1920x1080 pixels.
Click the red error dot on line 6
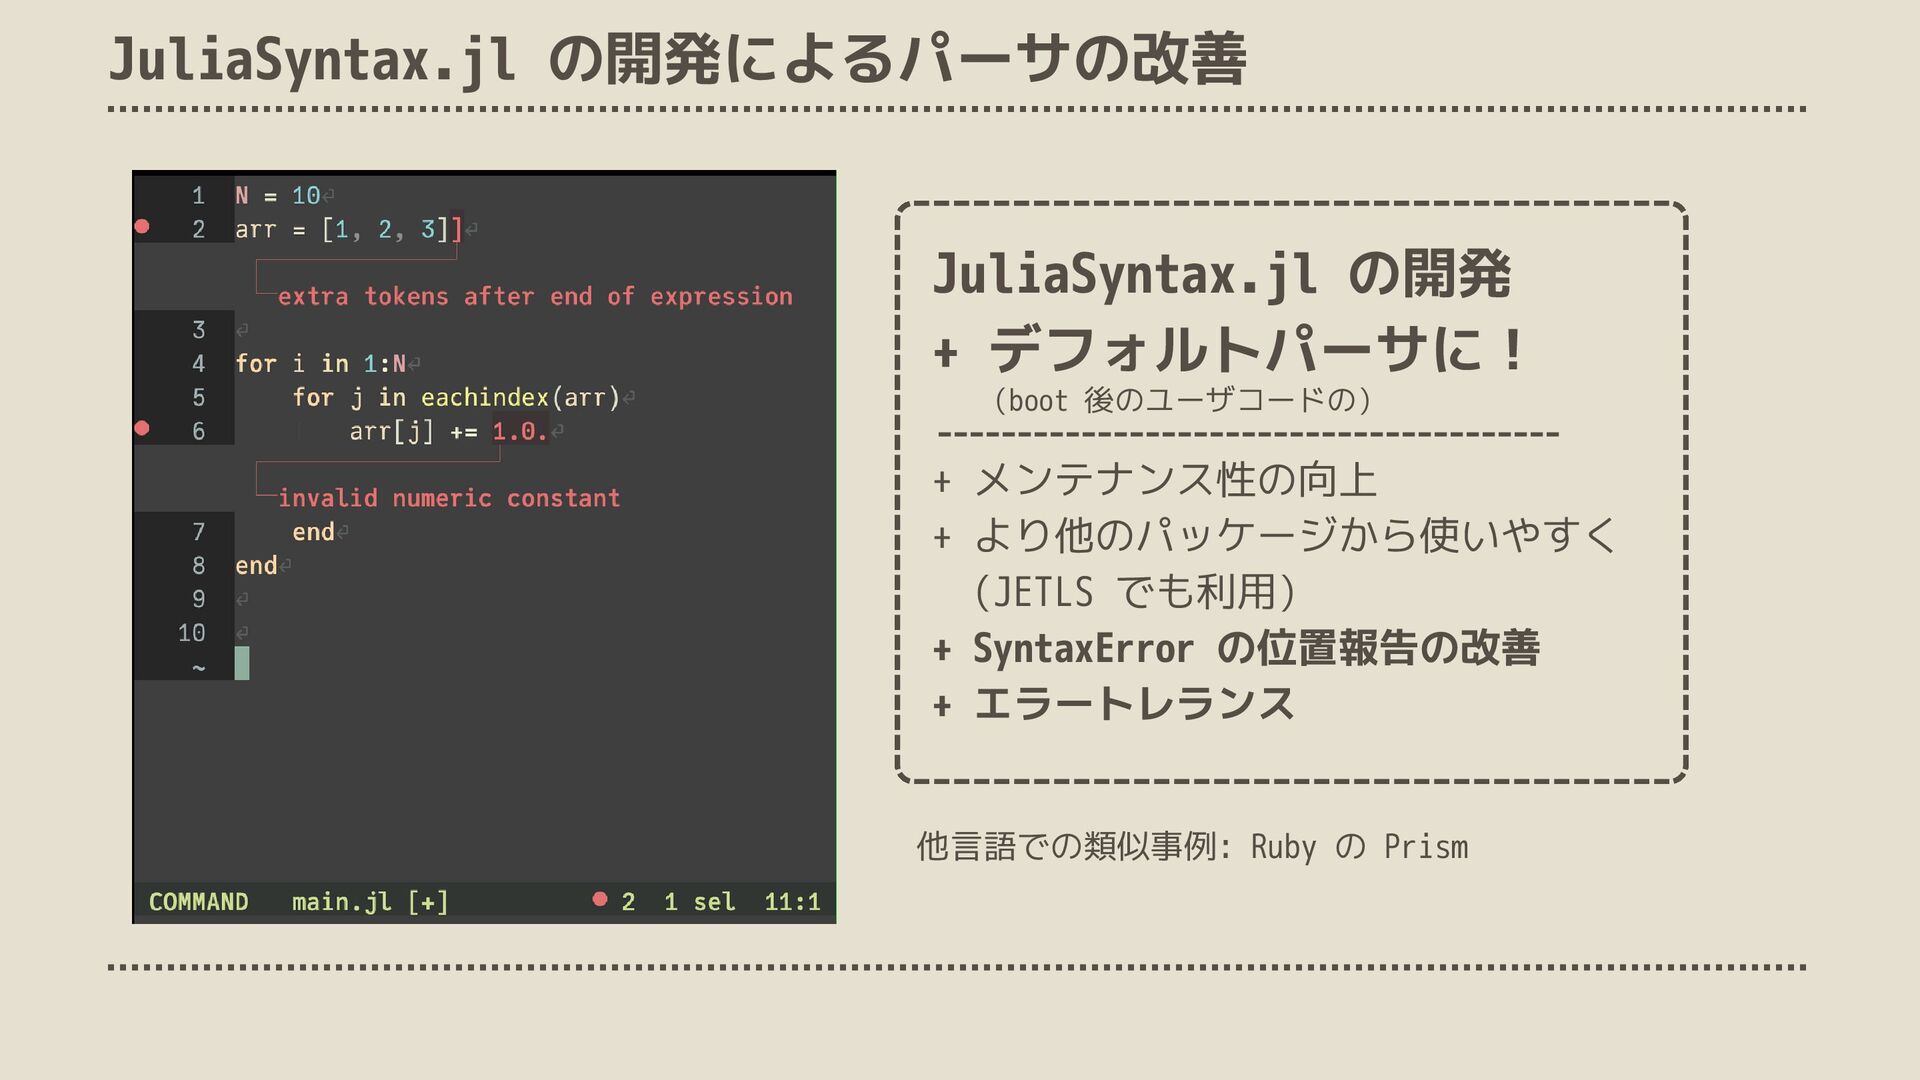click(x=142, y=429)
